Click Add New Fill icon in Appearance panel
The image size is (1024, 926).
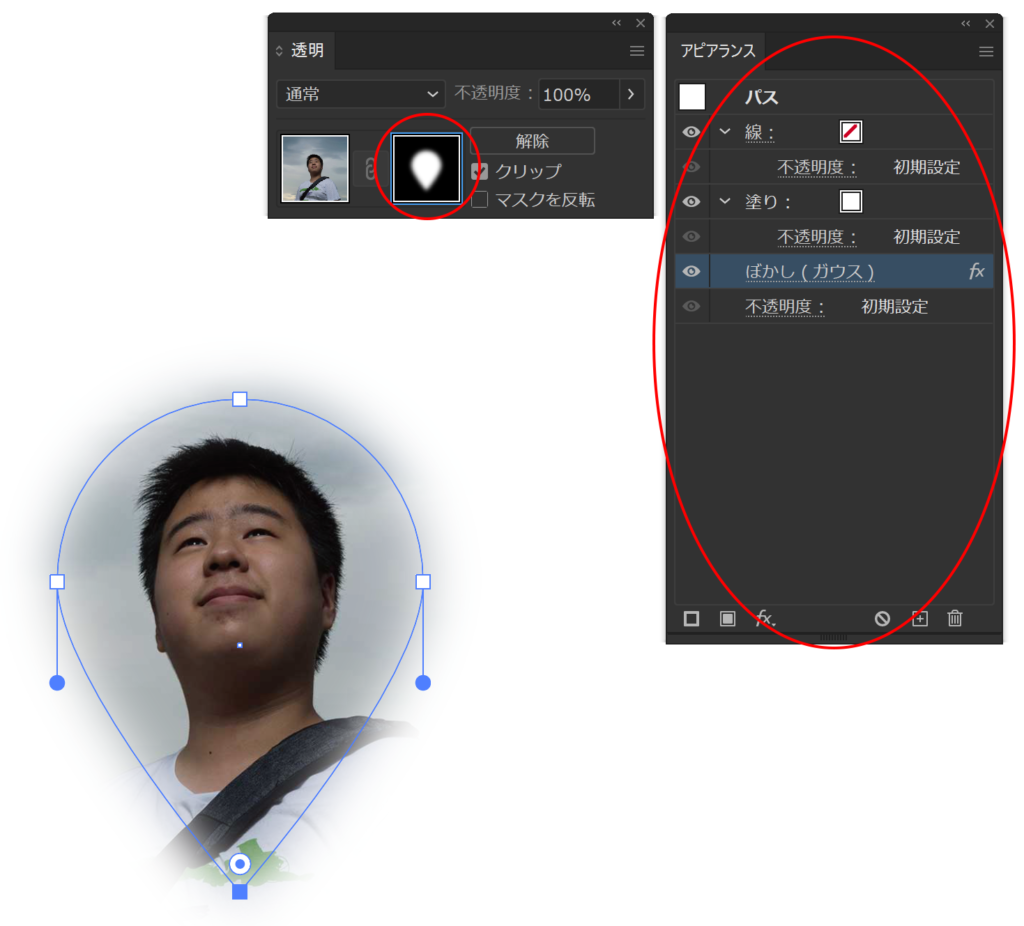727,619
